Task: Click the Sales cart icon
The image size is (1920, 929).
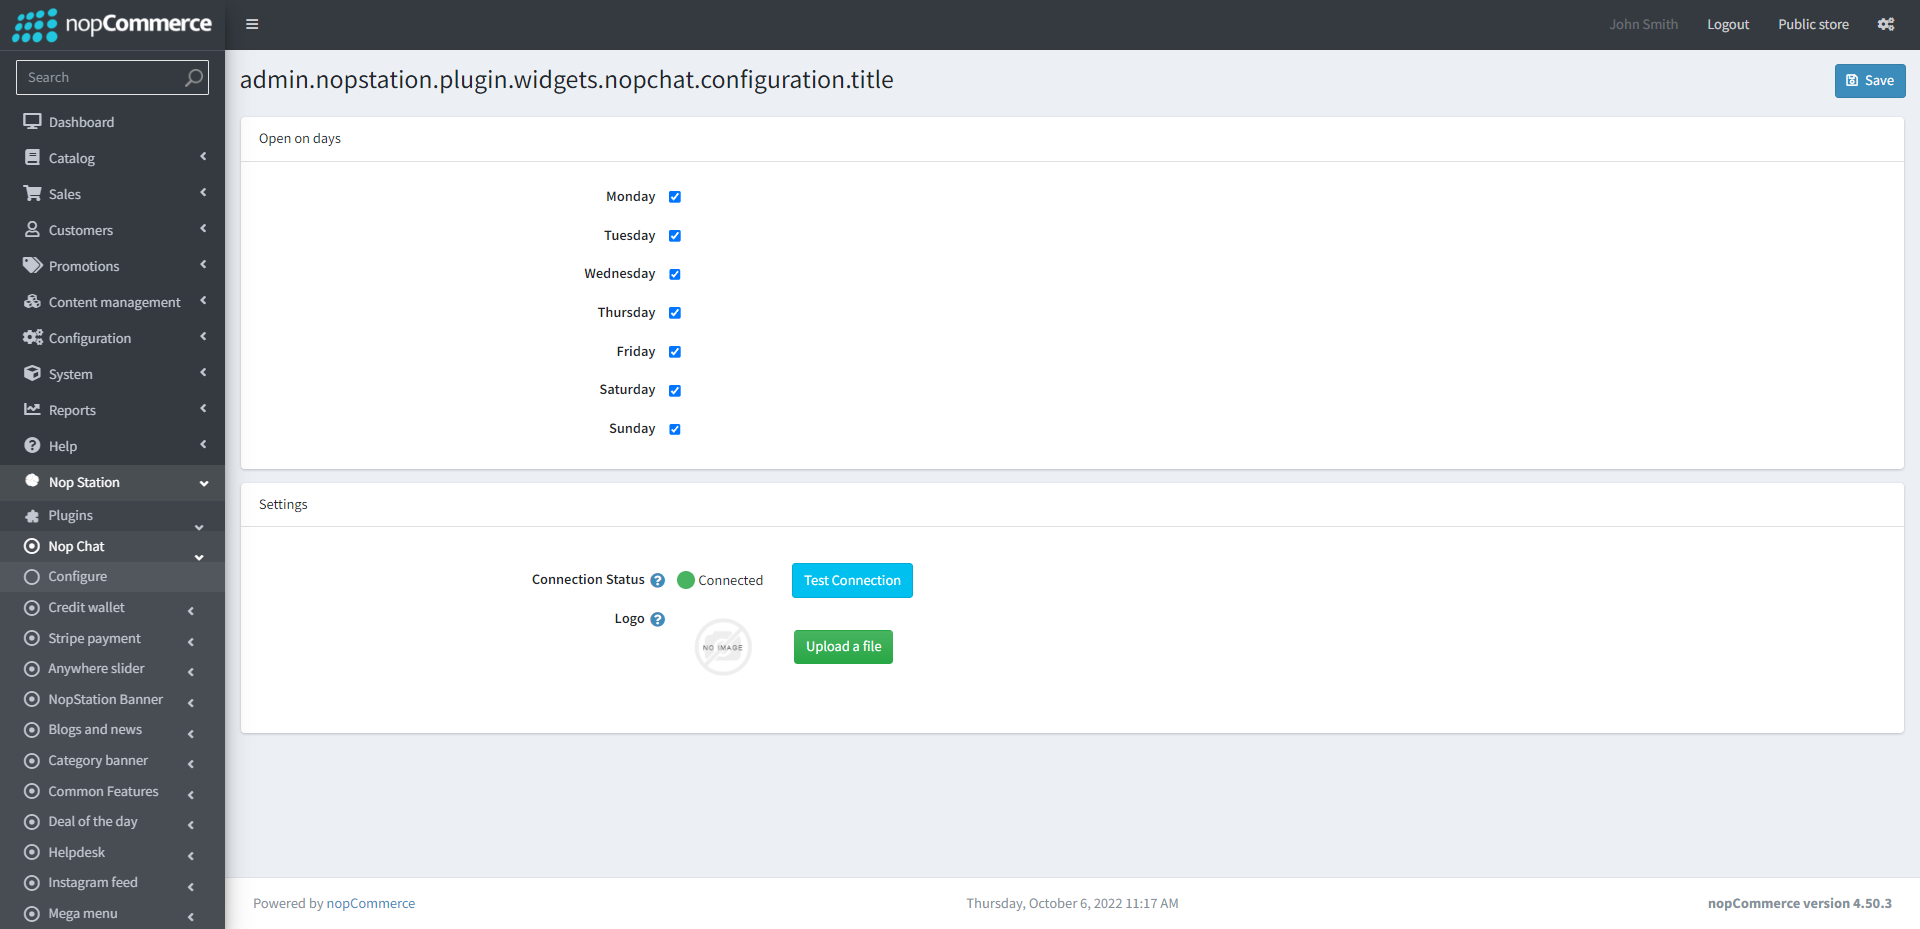Action: [32, 193]
